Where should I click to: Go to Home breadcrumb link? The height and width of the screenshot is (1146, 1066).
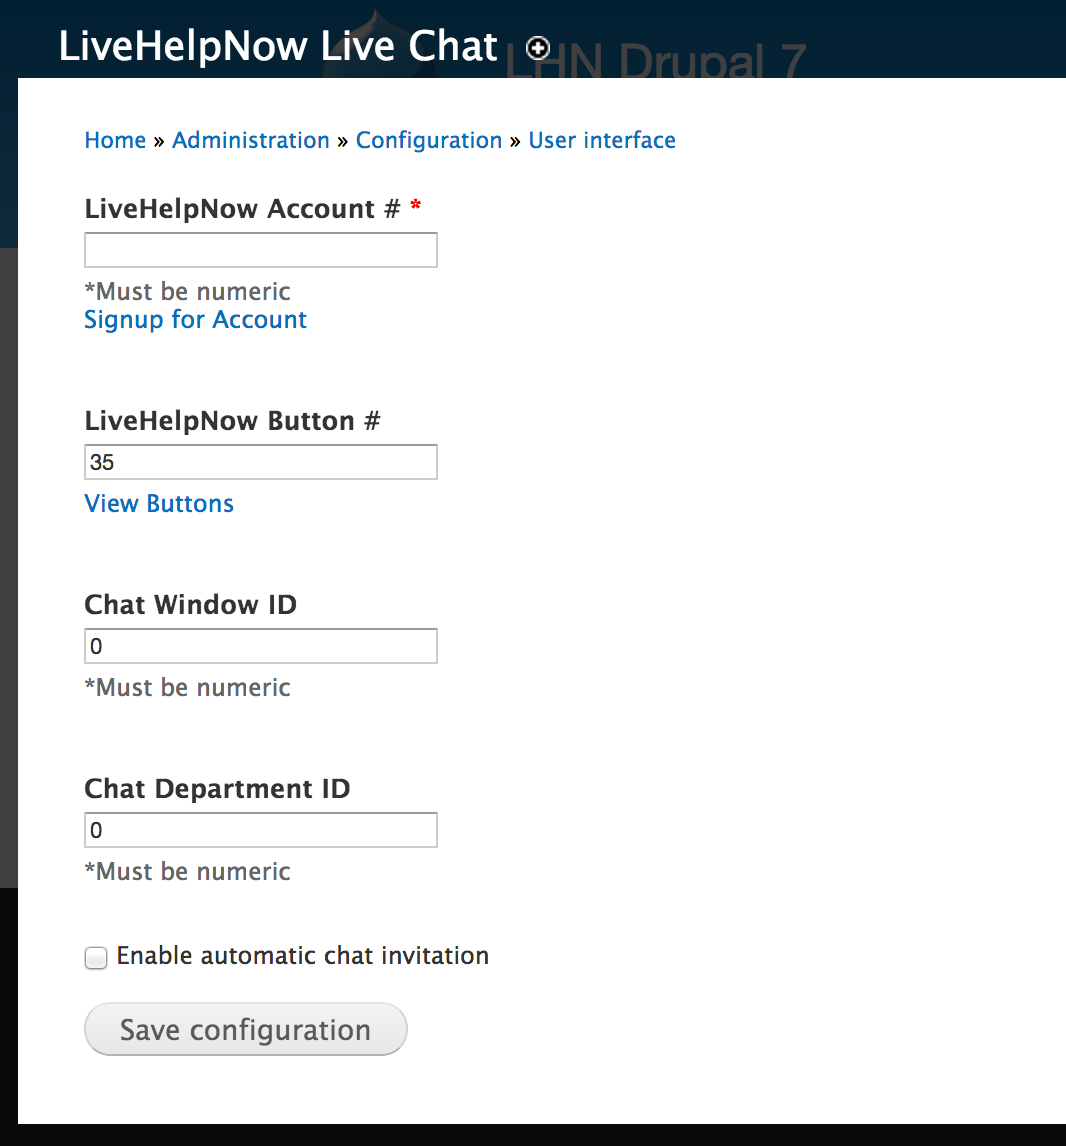[115, 140]
